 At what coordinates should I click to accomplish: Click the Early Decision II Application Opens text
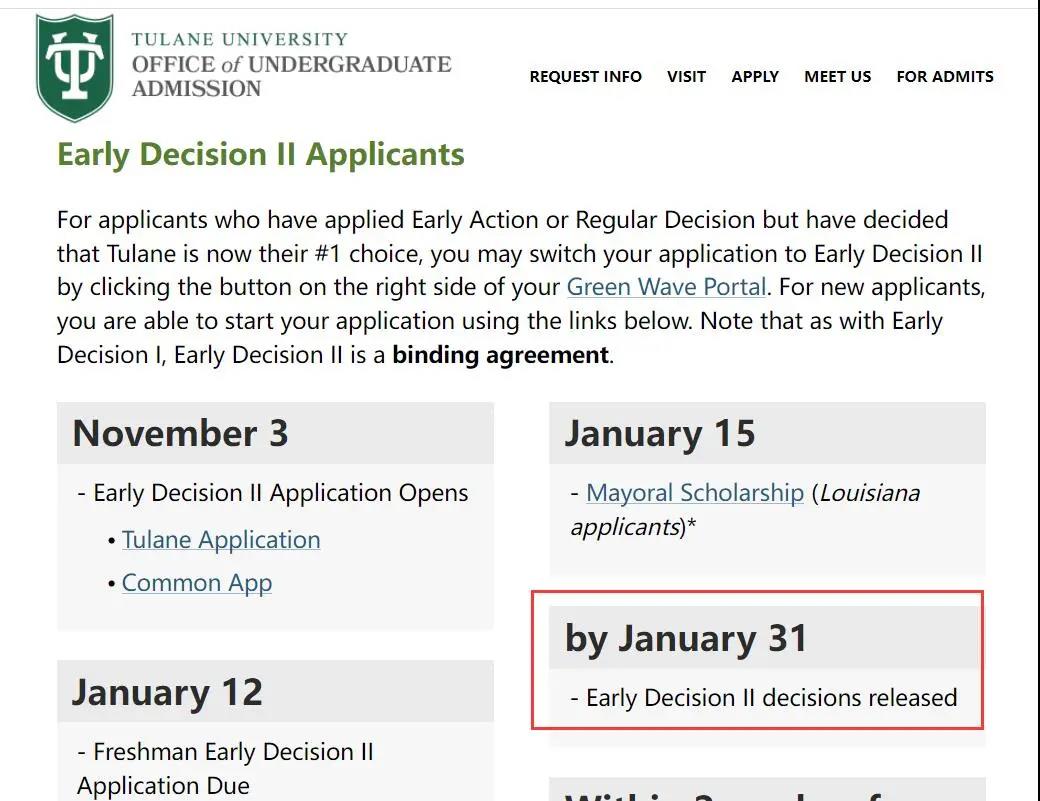(280, 493)
